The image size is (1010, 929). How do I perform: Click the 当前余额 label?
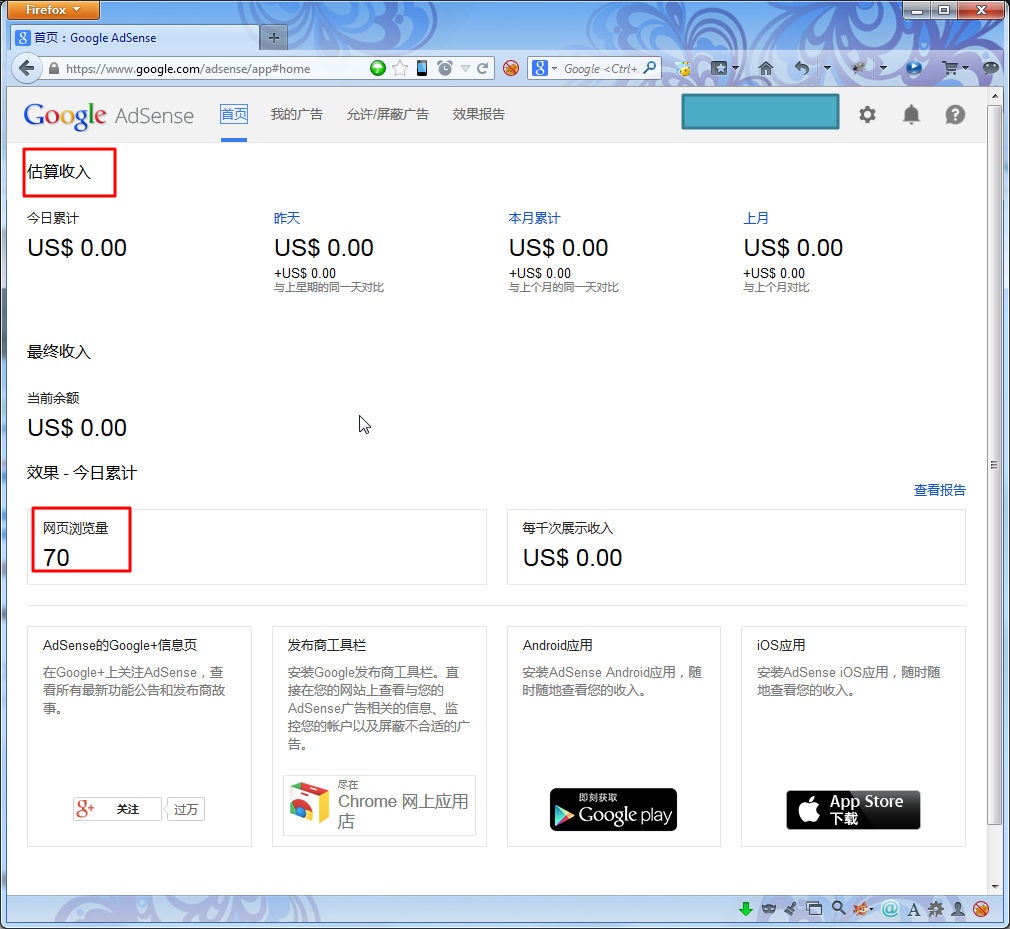53,398
